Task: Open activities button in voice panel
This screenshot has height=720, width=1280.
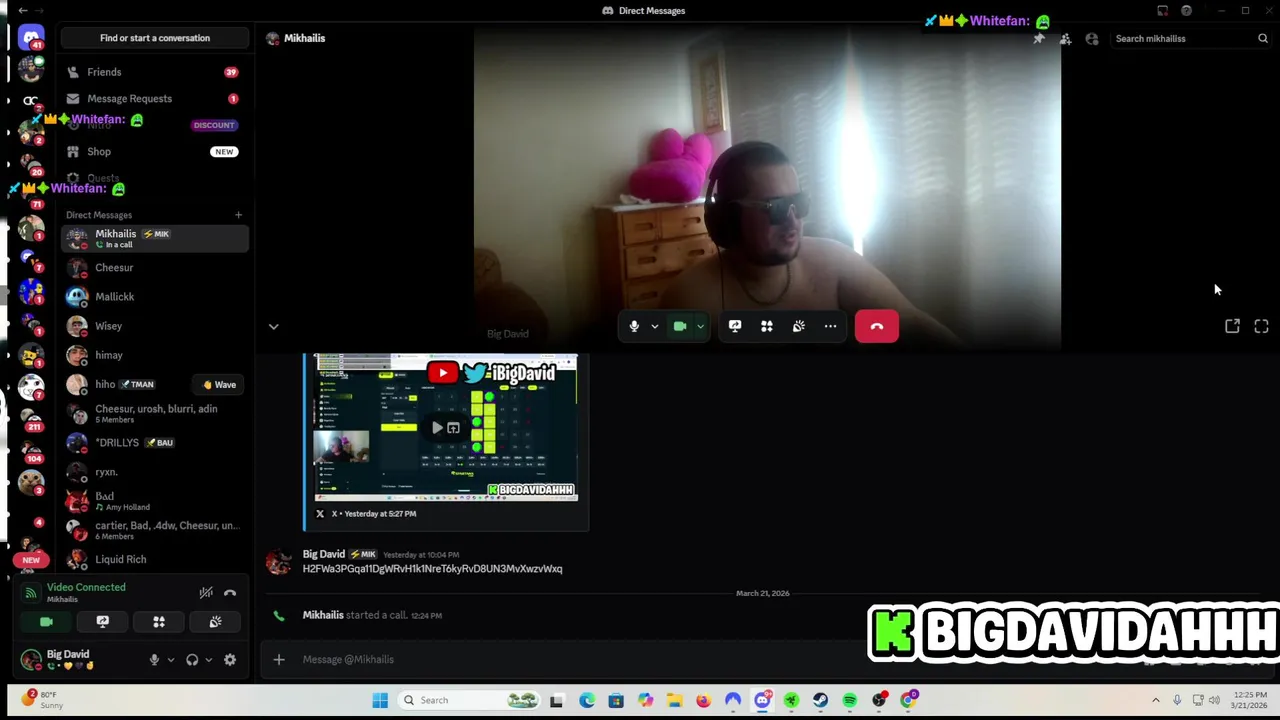Action: 159,621
